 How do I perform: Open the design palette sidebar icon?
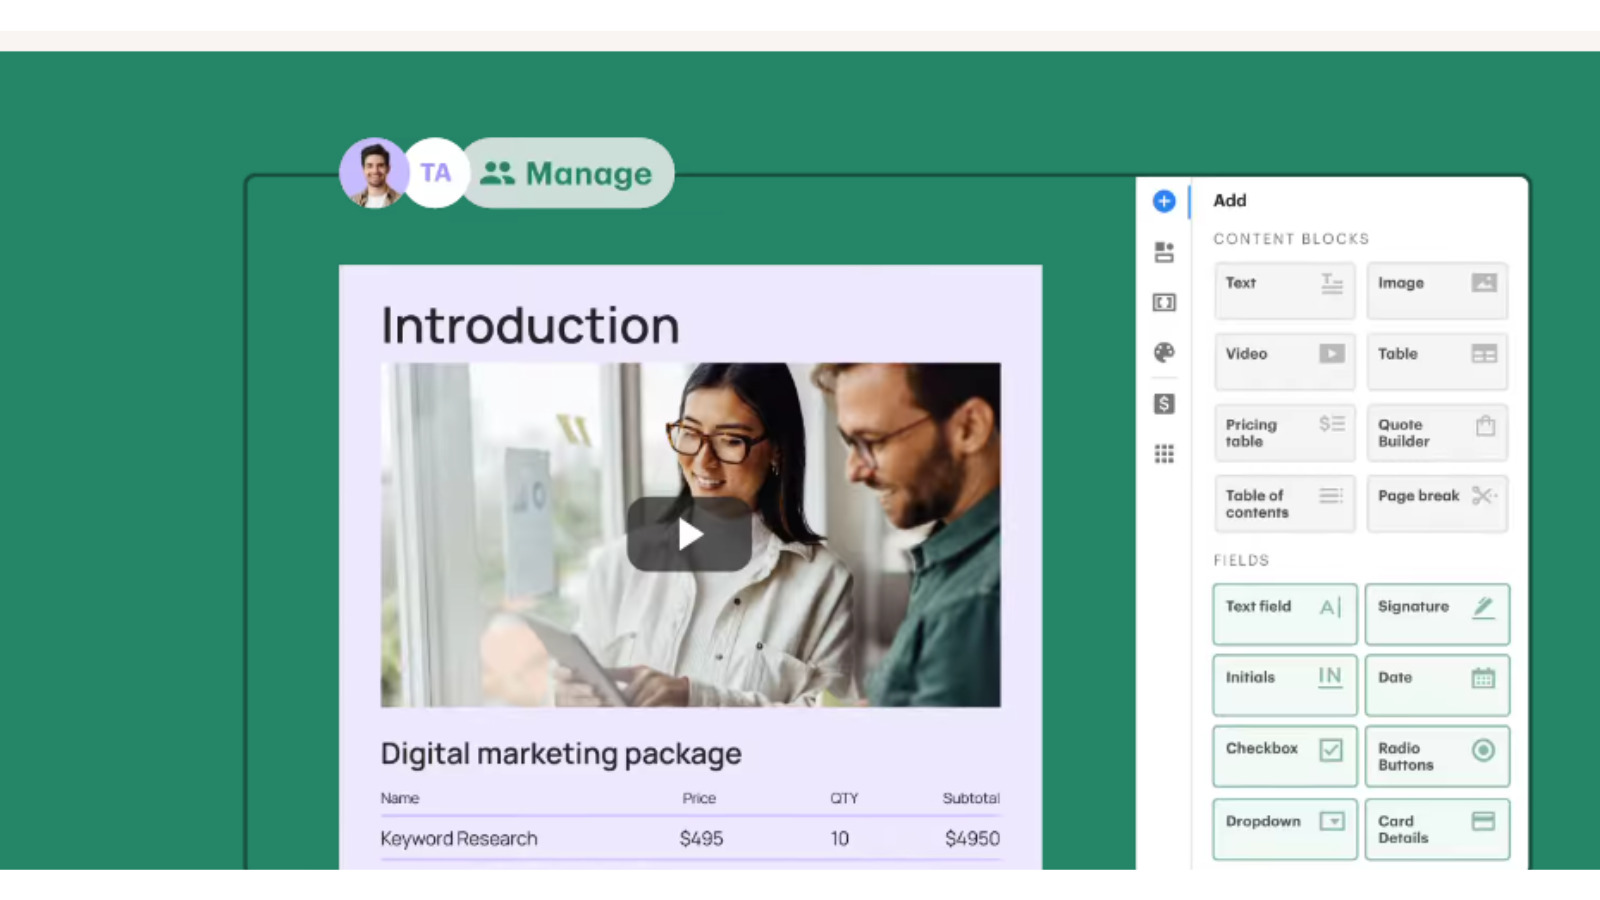(1164, 352)
